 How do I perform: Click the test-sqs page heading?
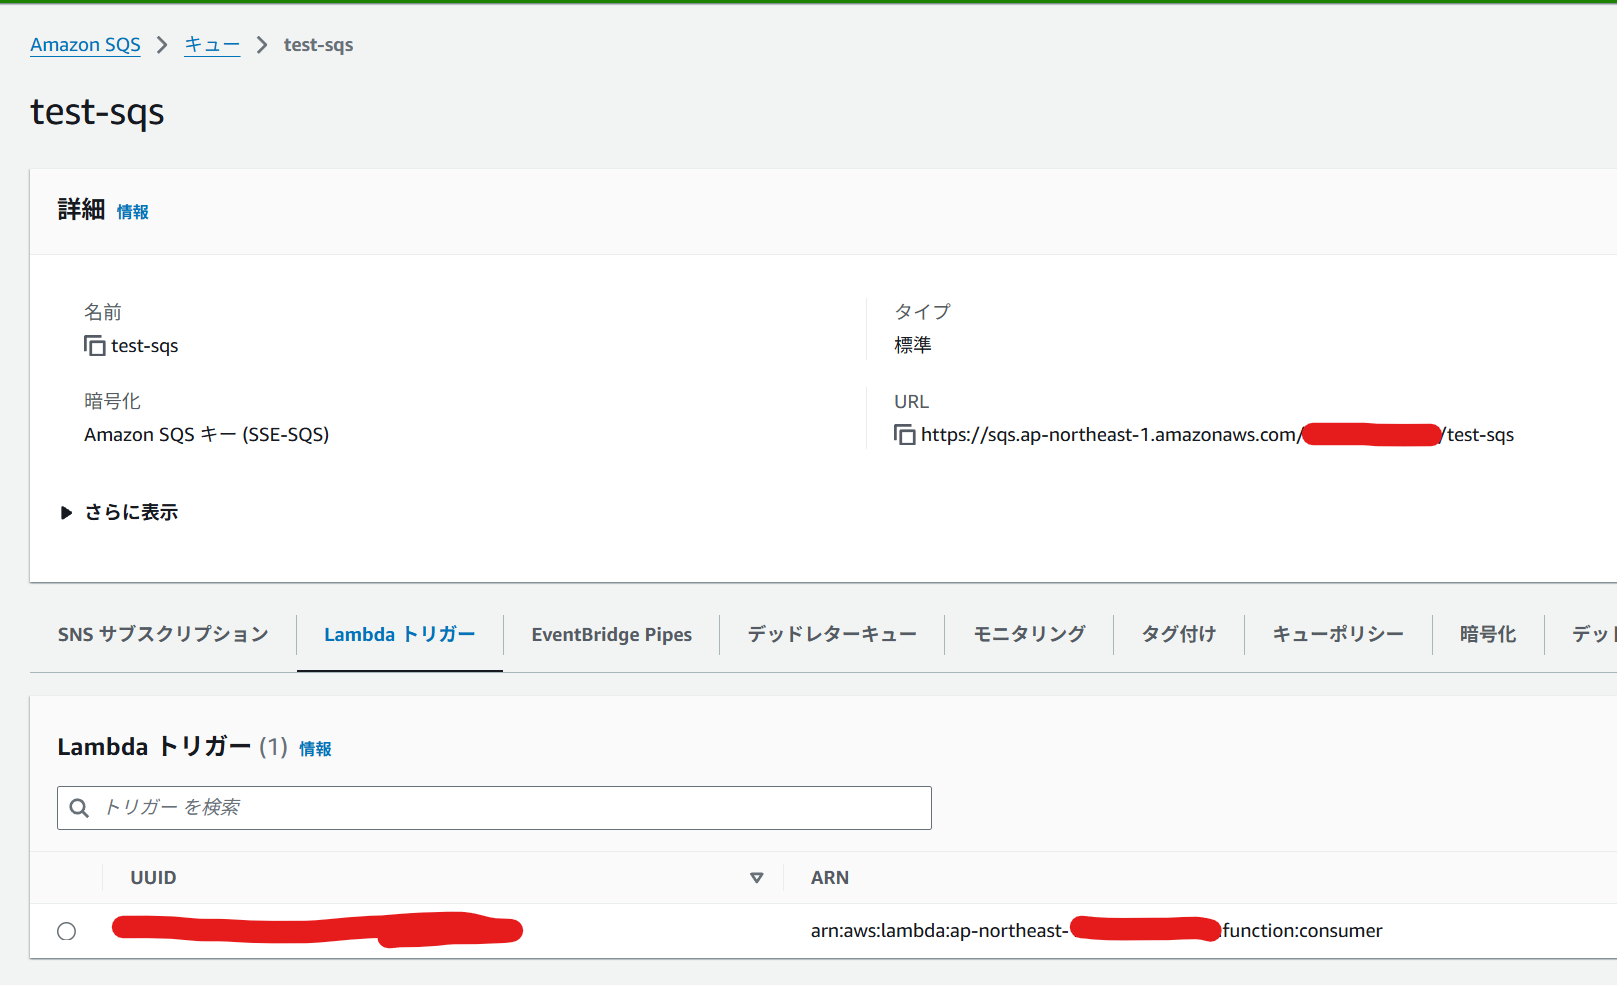click(x=97, y=112)
